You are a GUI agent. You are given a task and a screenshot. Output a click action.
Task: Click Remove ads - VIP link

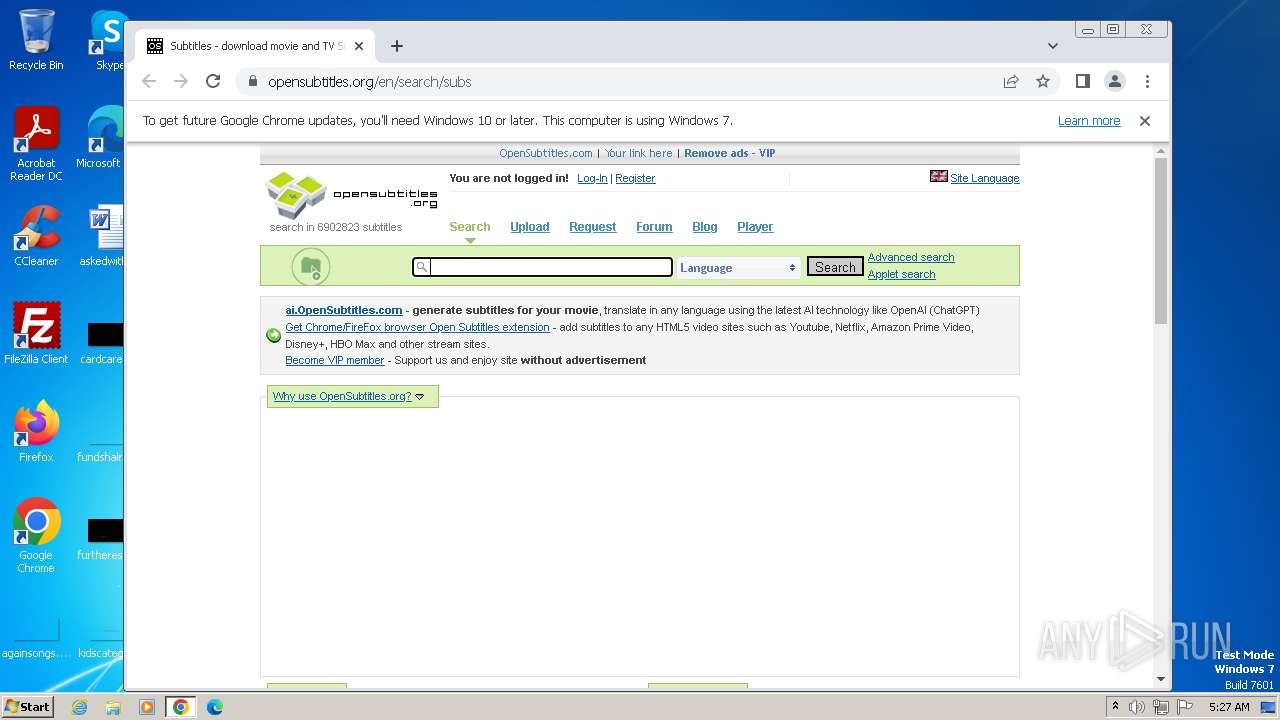coord(729,153)
